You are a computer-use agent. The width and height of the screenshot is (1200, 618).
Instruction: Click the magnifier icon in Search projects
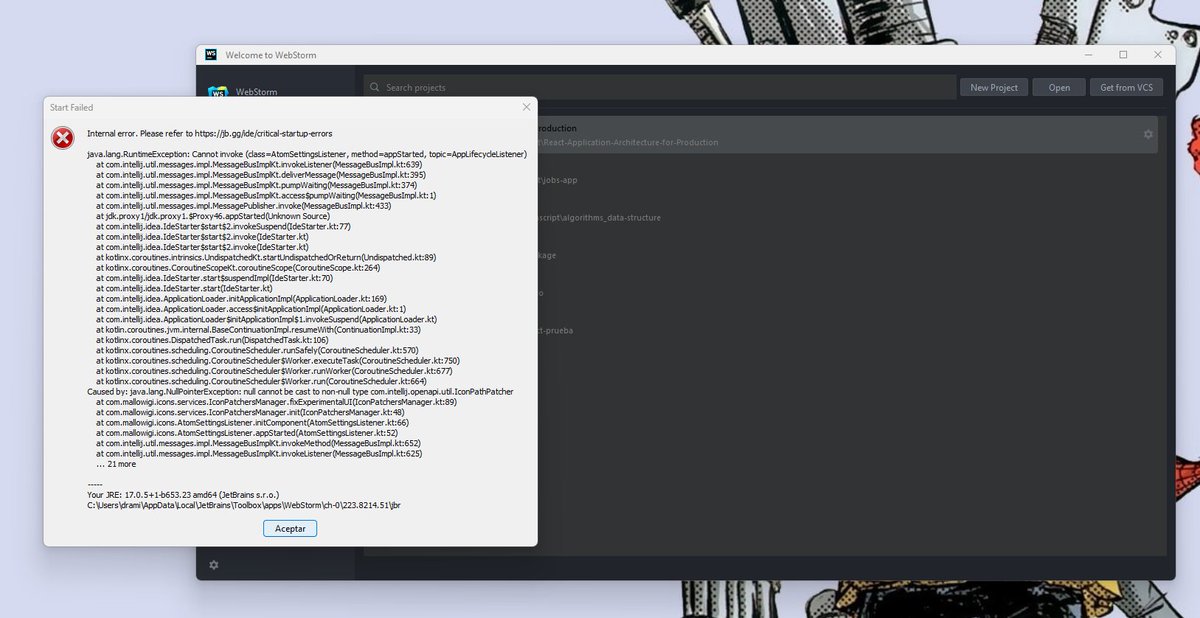point(375,88)
